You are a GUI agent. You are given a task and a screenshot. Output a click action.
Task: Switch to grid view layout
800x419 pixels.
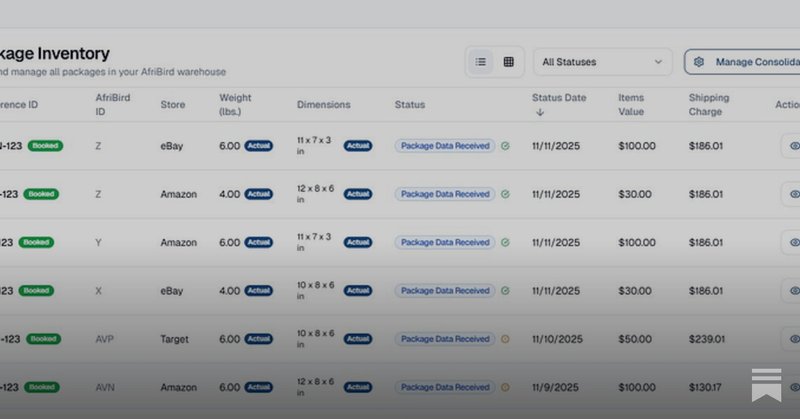click(x=509, y=62)
